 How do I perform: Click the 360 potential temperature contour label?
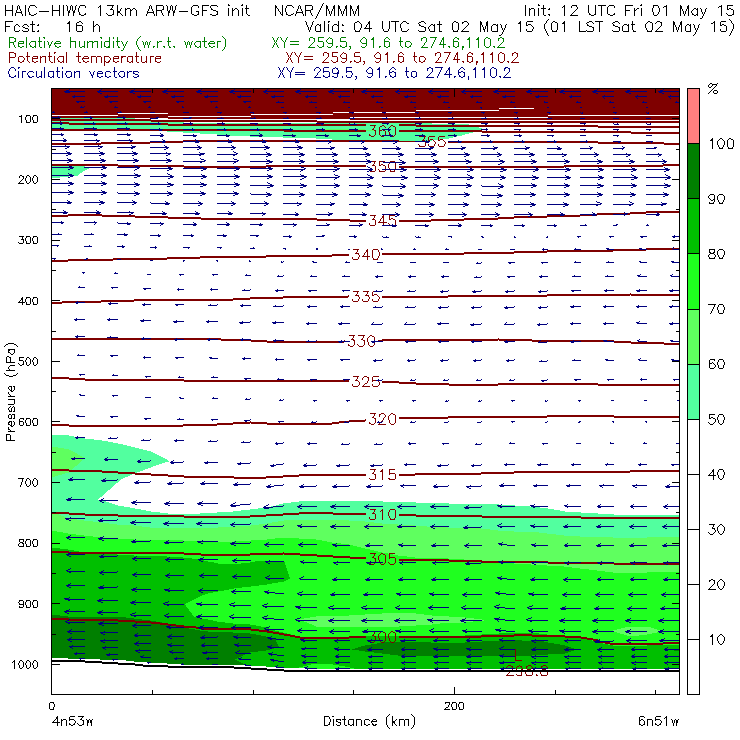383,131
